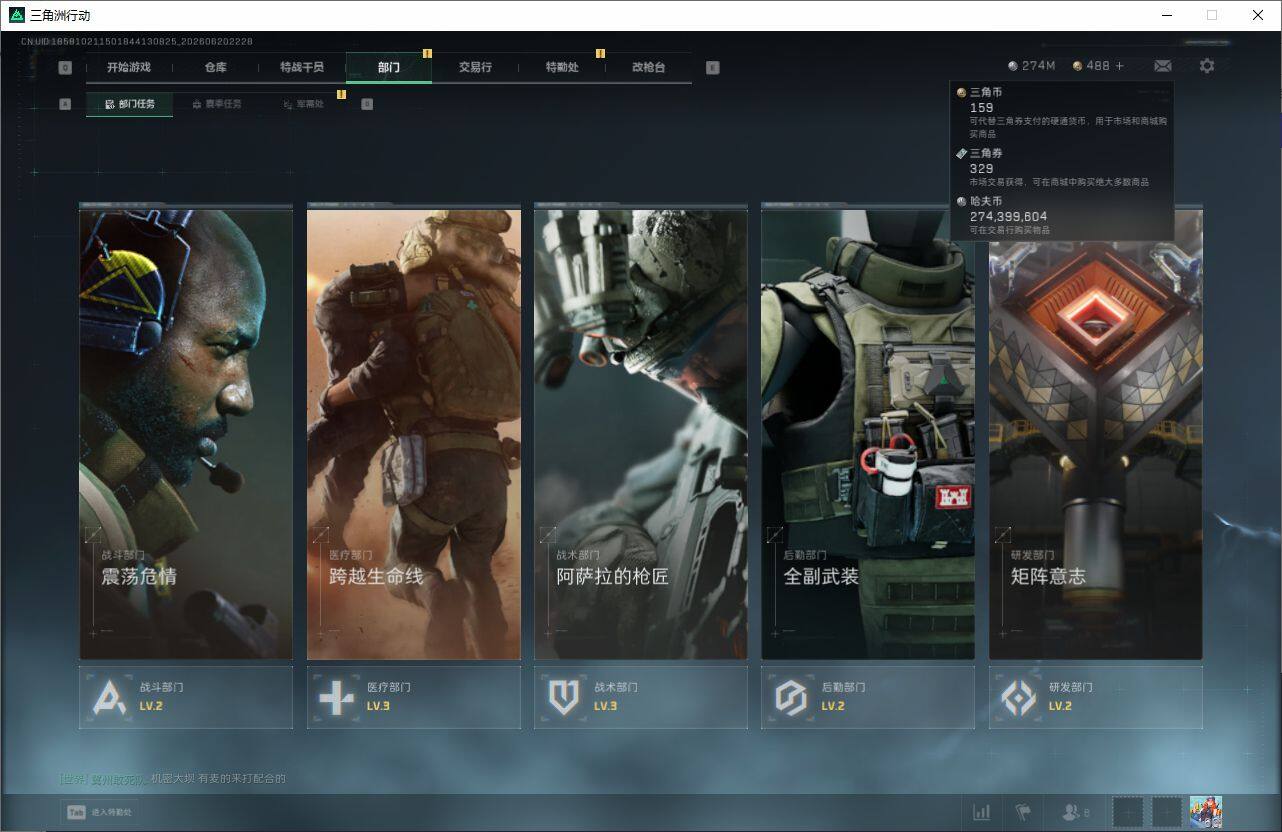Click the second empty squad slot
1282x832 pixels.
pos(1166,812)
